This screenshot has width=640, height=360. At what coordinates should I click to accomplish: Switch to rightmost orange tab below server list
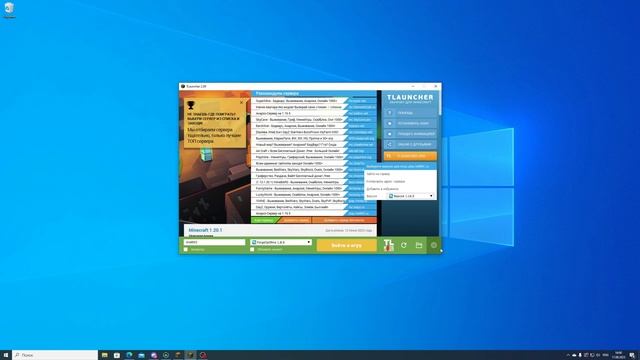[x=344, y=220]
